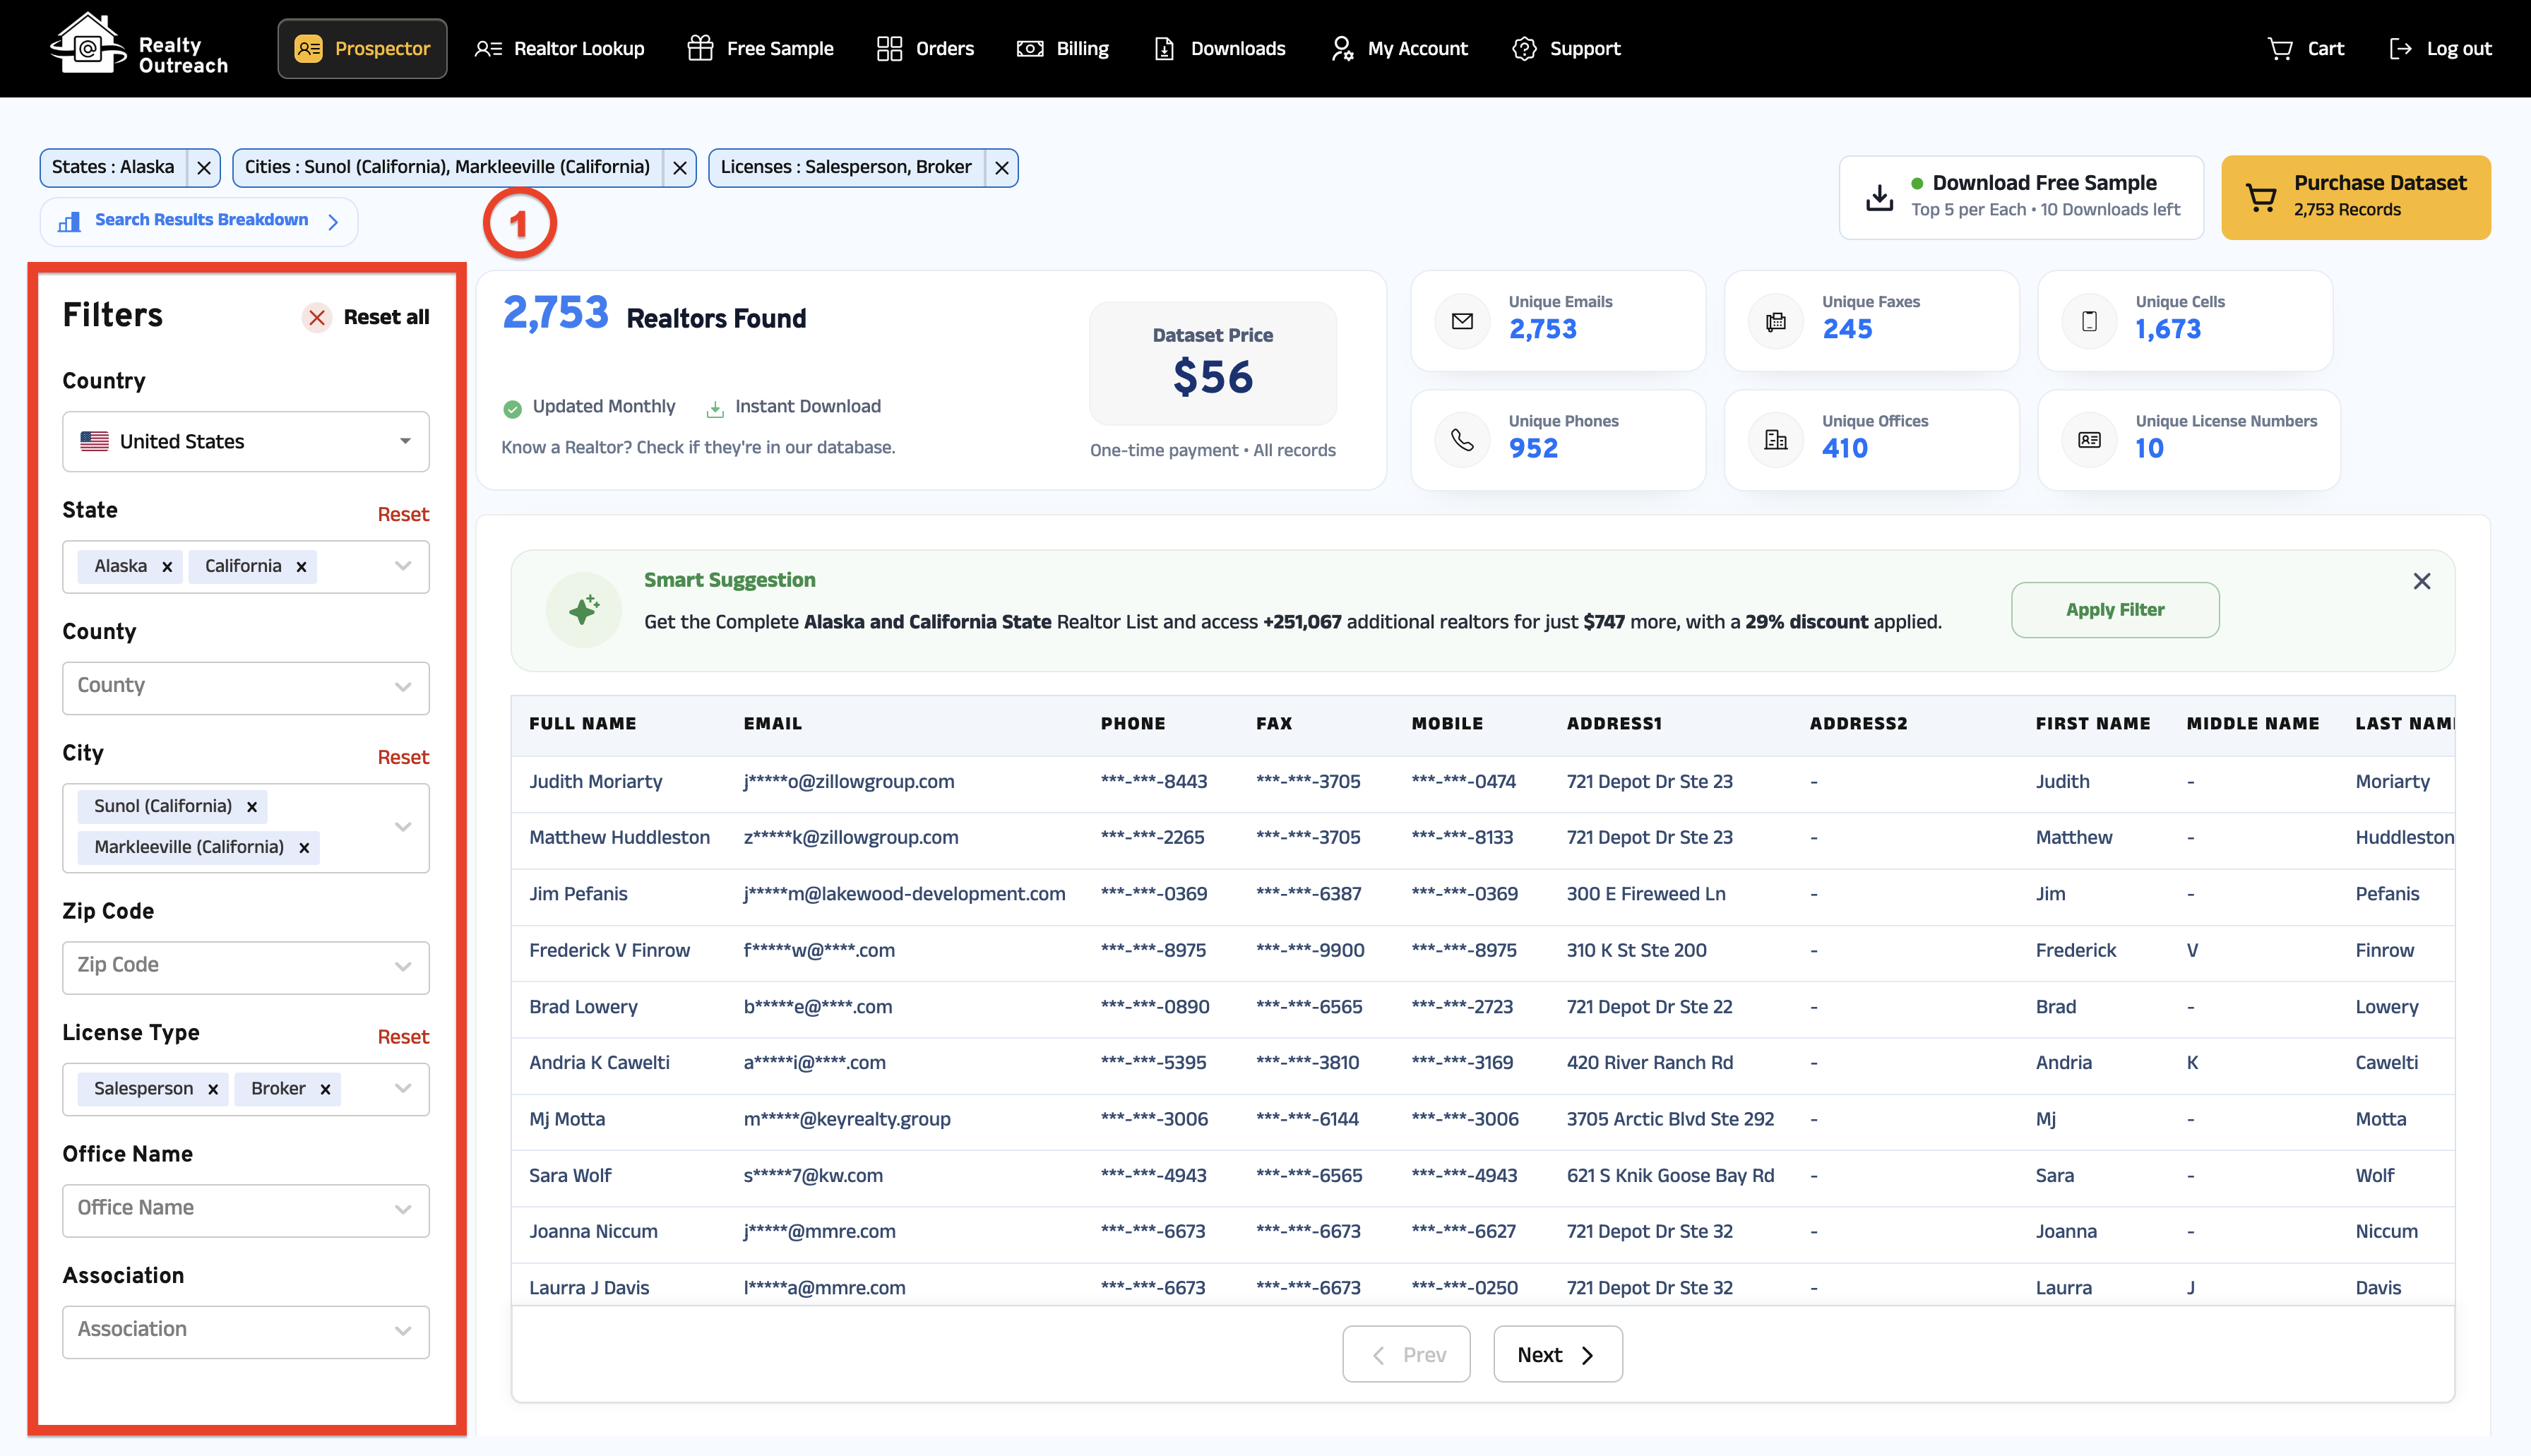This screenshot has width=2531, height=1456.
Task: Expand the License Type dropdown chevron
Action: tap(403, 1088)
